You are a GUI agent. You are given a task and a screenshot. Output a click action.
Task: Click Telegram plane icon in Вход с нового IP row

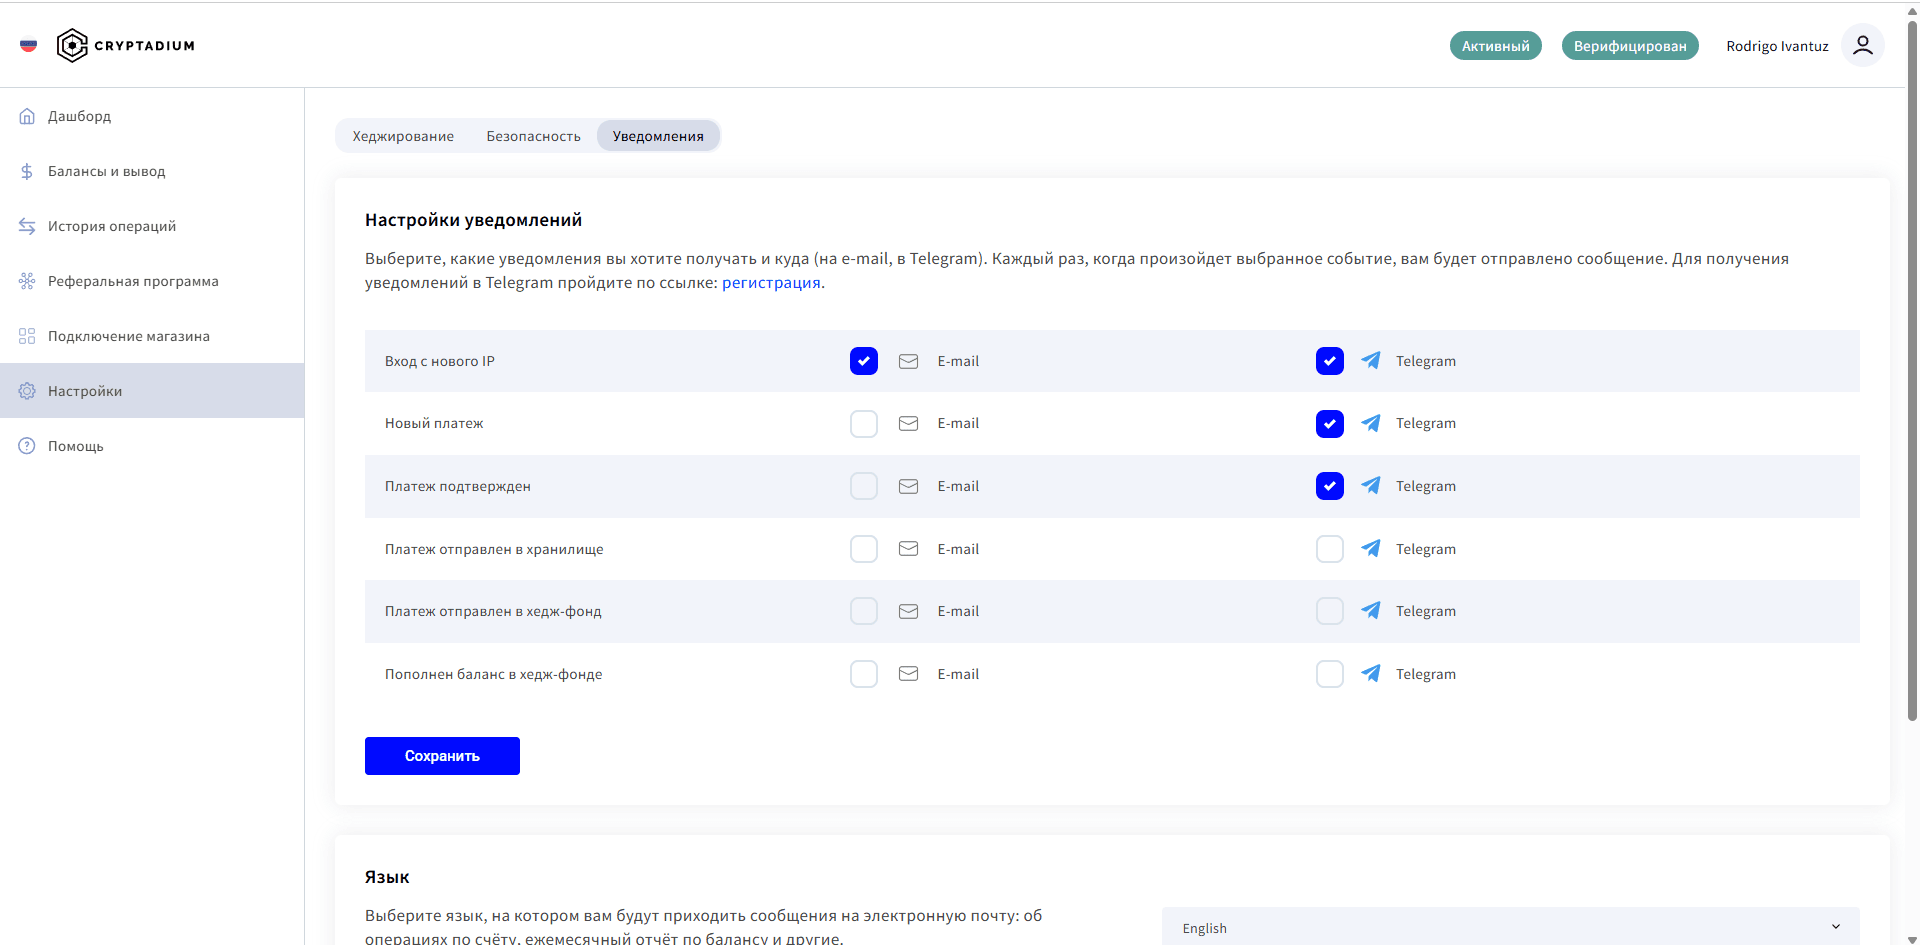[x=1371, y=360]
